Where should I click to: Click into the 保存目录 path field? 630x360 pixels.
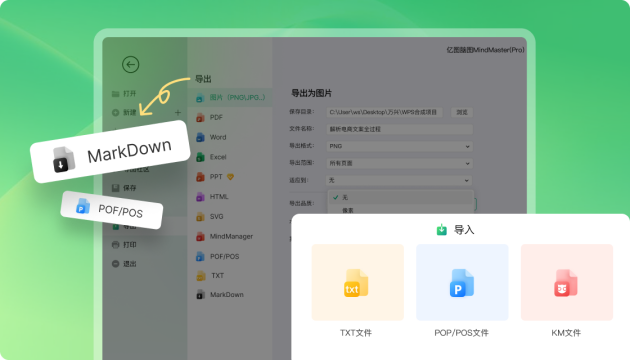click(x=385, y=112)
